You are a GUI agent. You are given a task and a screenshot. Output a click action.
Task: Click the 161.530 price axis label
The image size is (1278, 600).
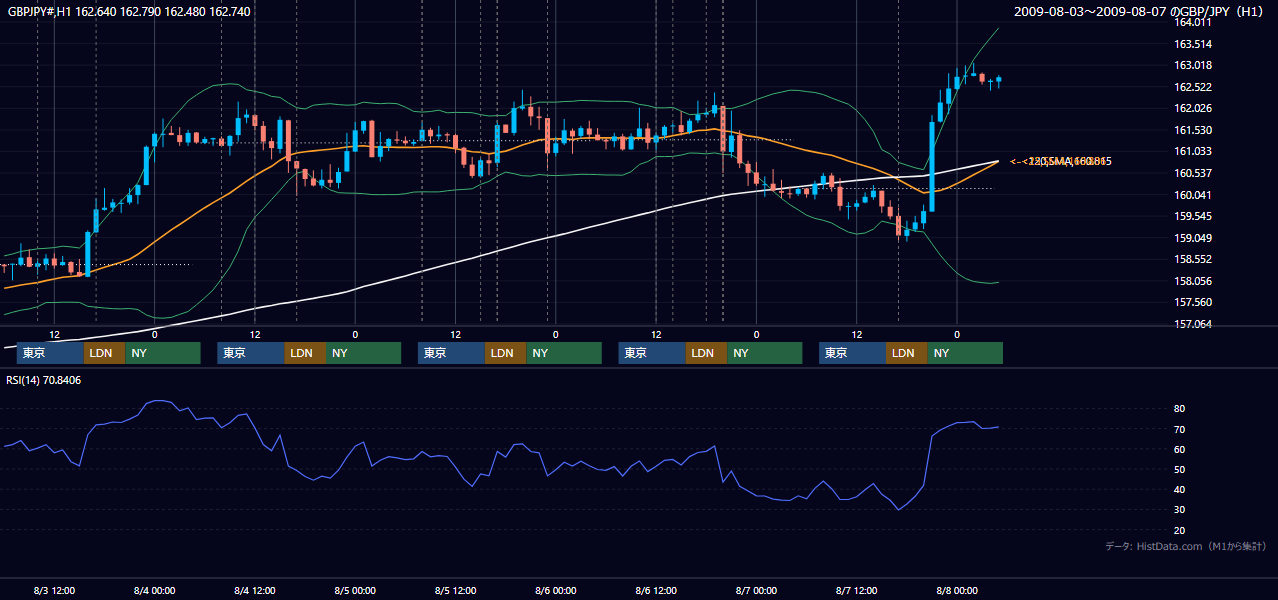pos(1193,131)
